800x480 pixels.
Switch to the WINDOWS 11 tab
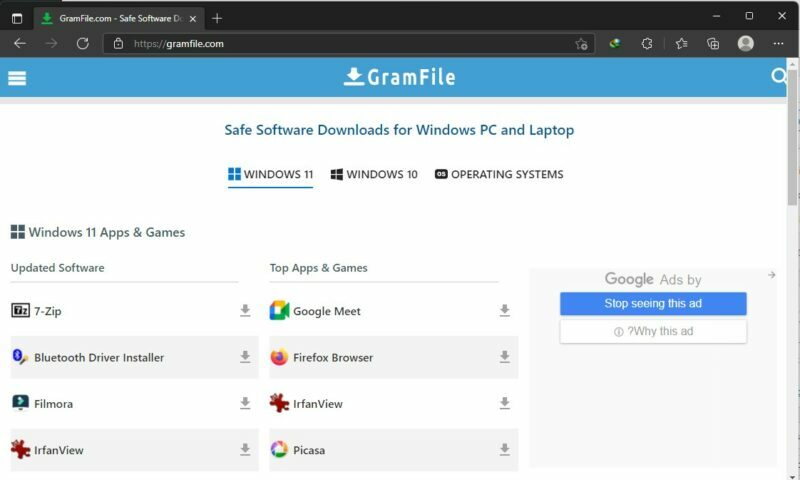click(x=270, y=174)
